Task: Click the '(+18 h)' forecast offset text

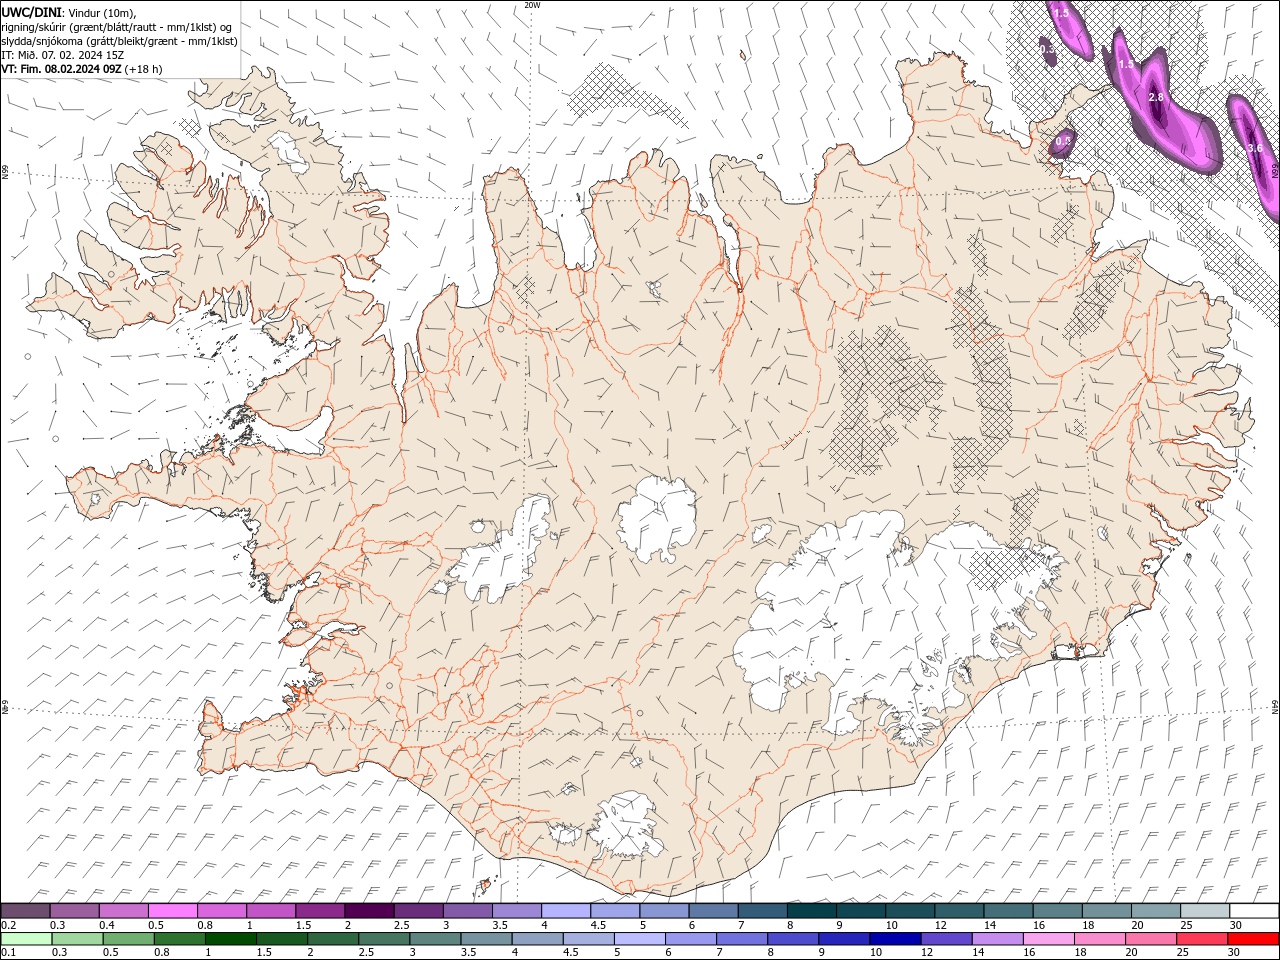Action: (144, 69)
